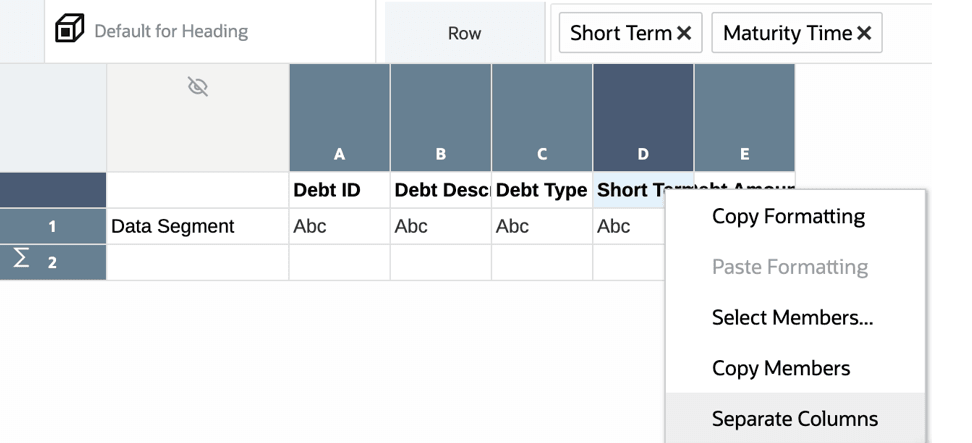Click the Data Segment cell

click(197, 227)
